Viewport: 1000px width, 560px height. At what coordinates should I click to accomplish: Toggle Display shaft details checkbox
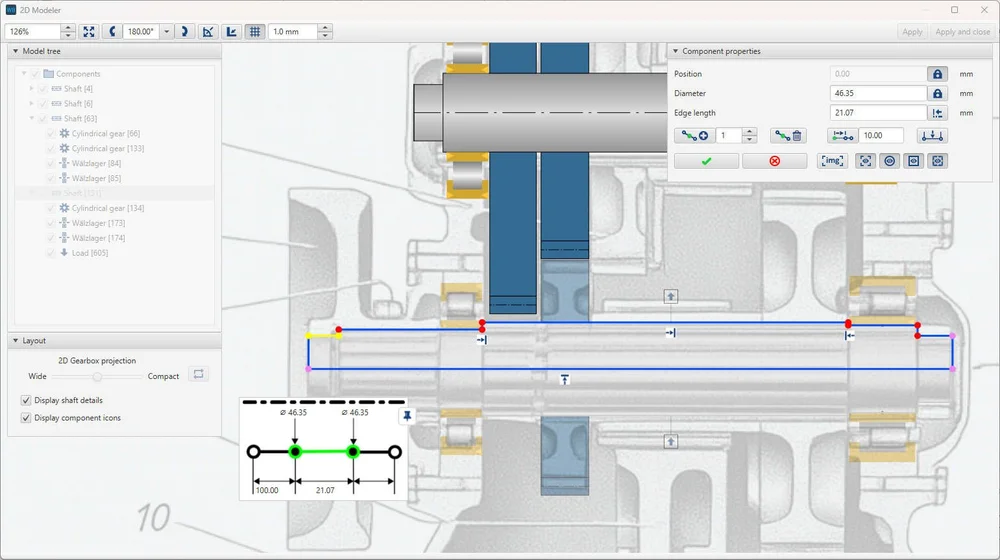coord(26,401)
